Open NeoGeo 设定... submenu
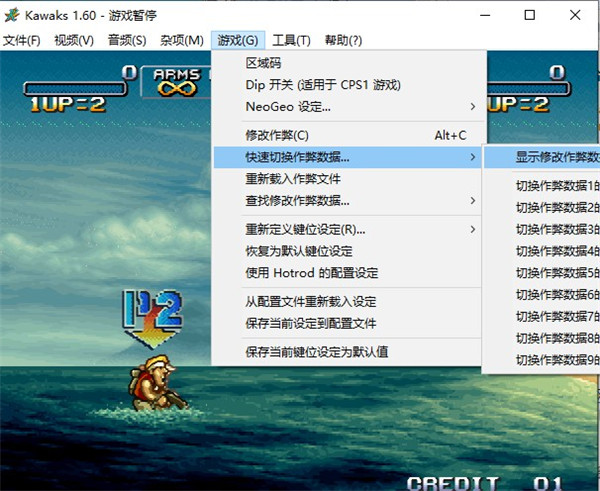The width and height of the screenshot is (600, 491). click(347, 106)
